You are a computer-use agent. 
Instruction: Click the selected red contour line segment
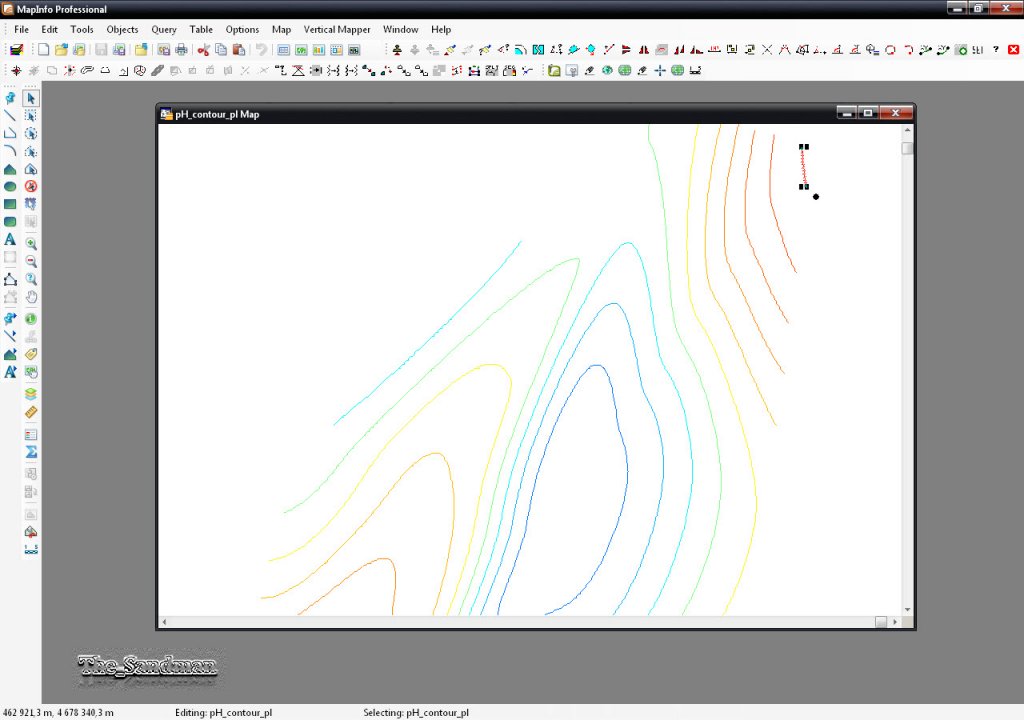(803, 166)
